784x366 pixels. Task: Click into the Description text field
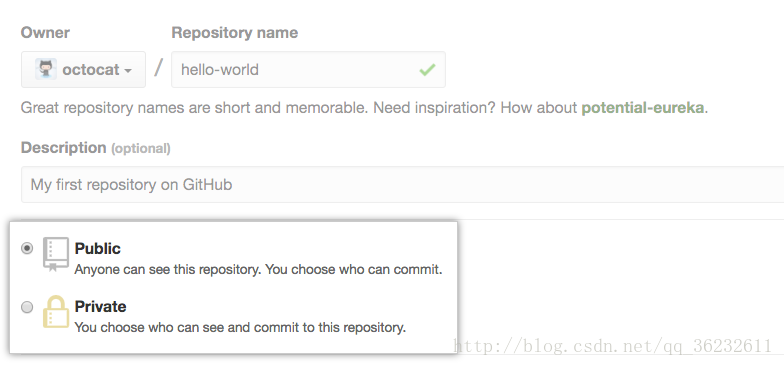pyautogui.click(x=402, y=184)
